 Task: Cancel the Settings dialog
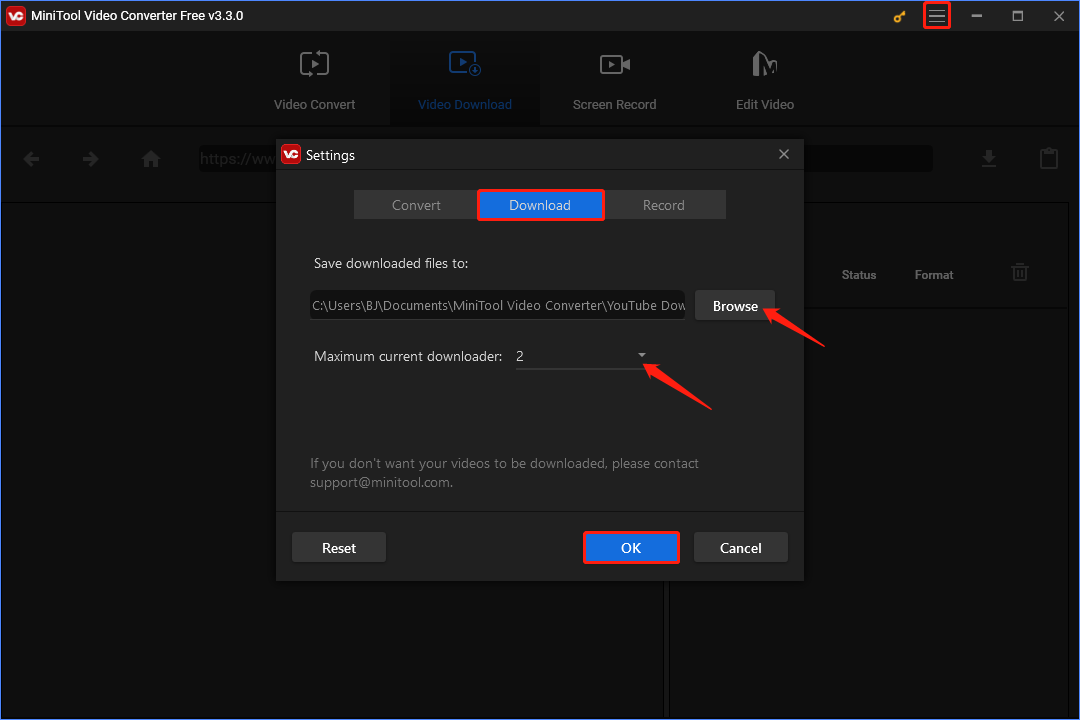[x=740, y=548]
